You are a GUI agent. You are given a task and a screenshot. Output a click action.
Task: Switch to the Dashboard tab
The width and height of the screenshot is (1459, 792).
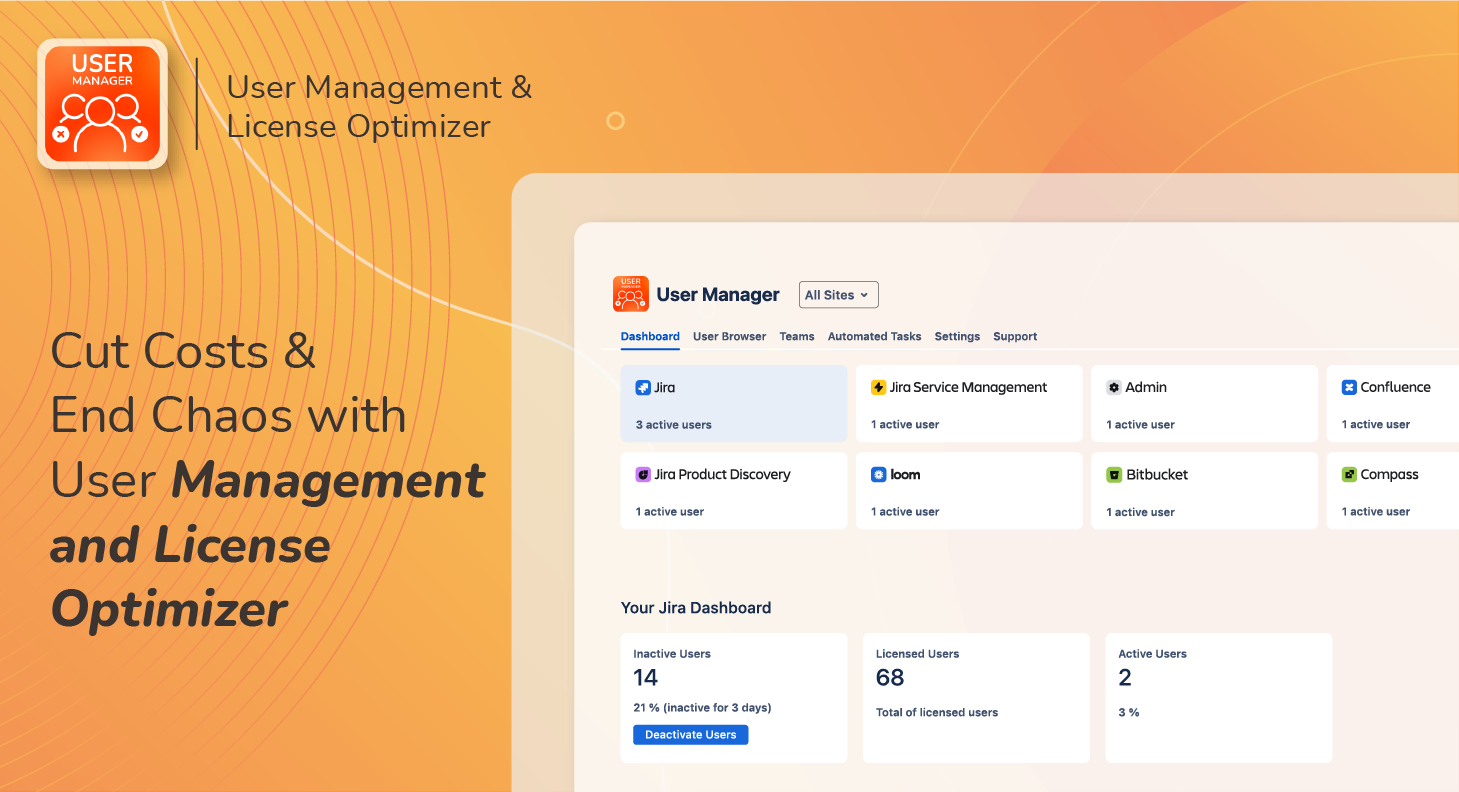[x=650, y=337]
